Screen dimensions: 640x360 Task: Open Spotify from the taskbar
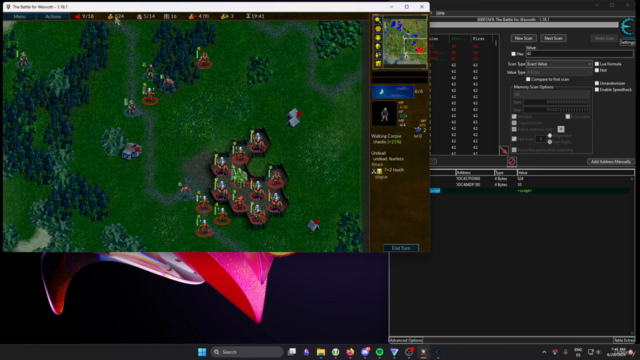pos(380,352)
